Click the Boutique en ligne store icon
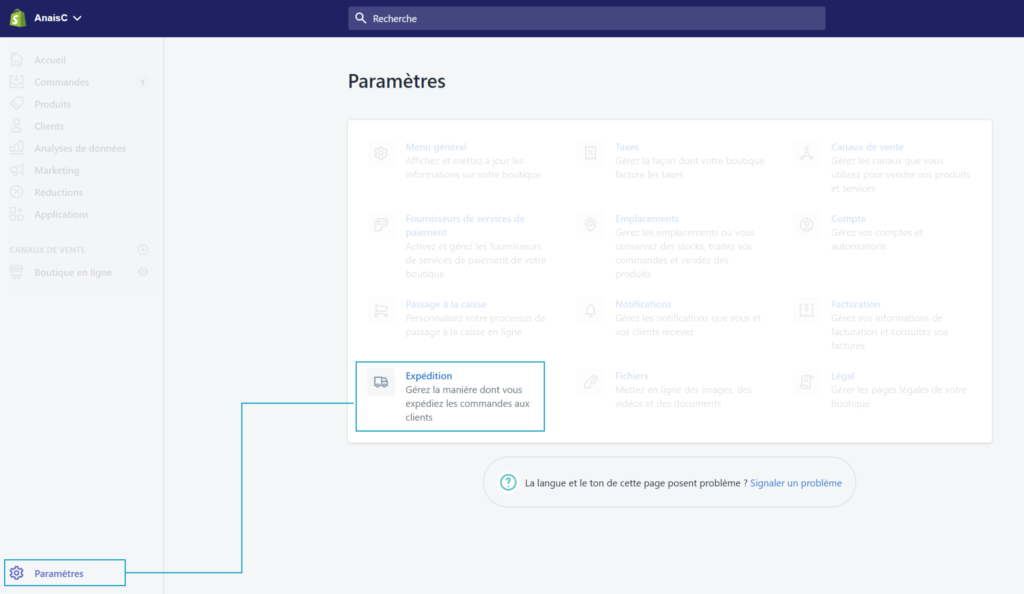This screenshot has height=594, width=1024. (17, 272)
